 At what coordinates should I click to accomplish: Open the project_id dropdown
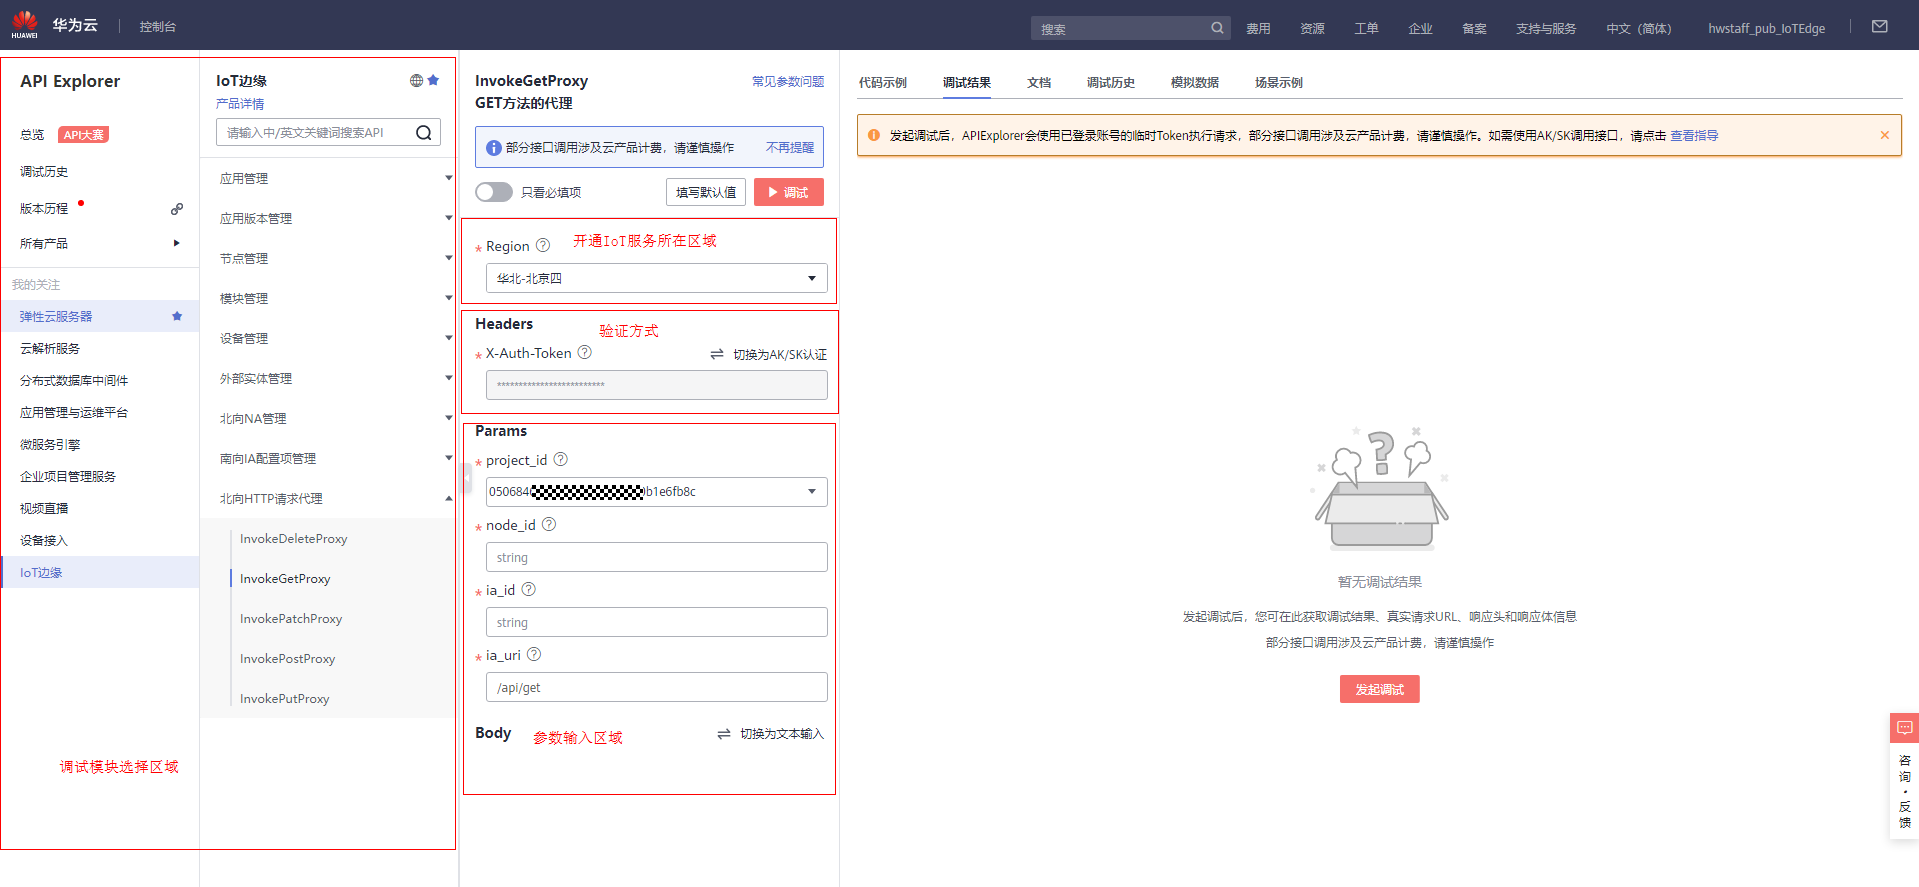point(656,491)
